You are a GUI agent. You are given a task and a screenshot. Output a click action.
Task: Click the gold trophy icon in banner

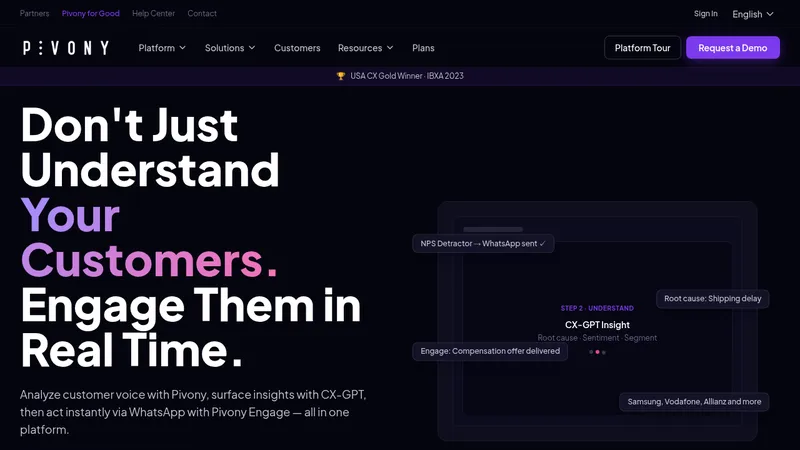(341, 76)
